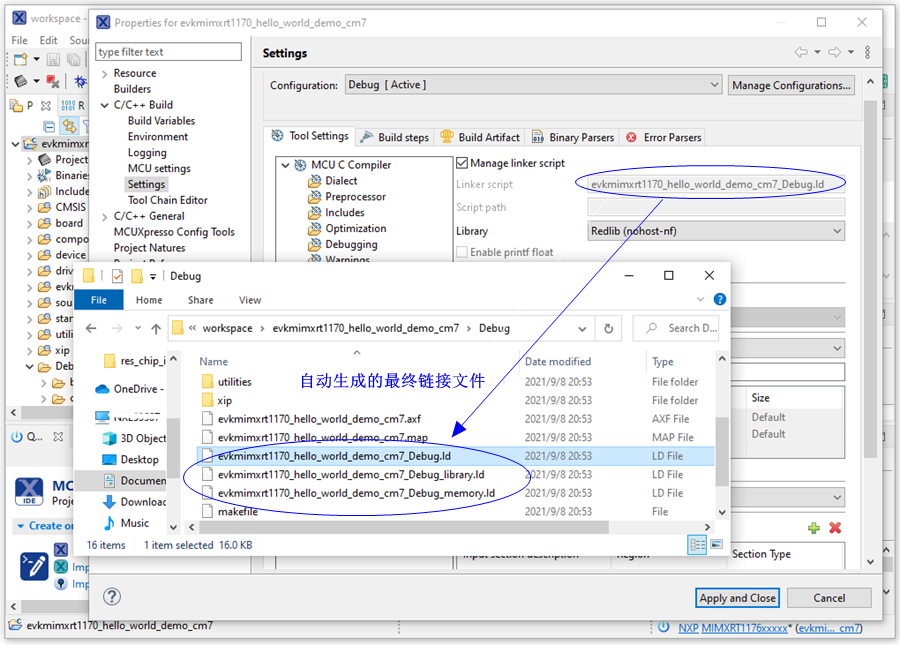The image size is (900, 645).
Task: Click Manage Configurations button
Action: 791,85
